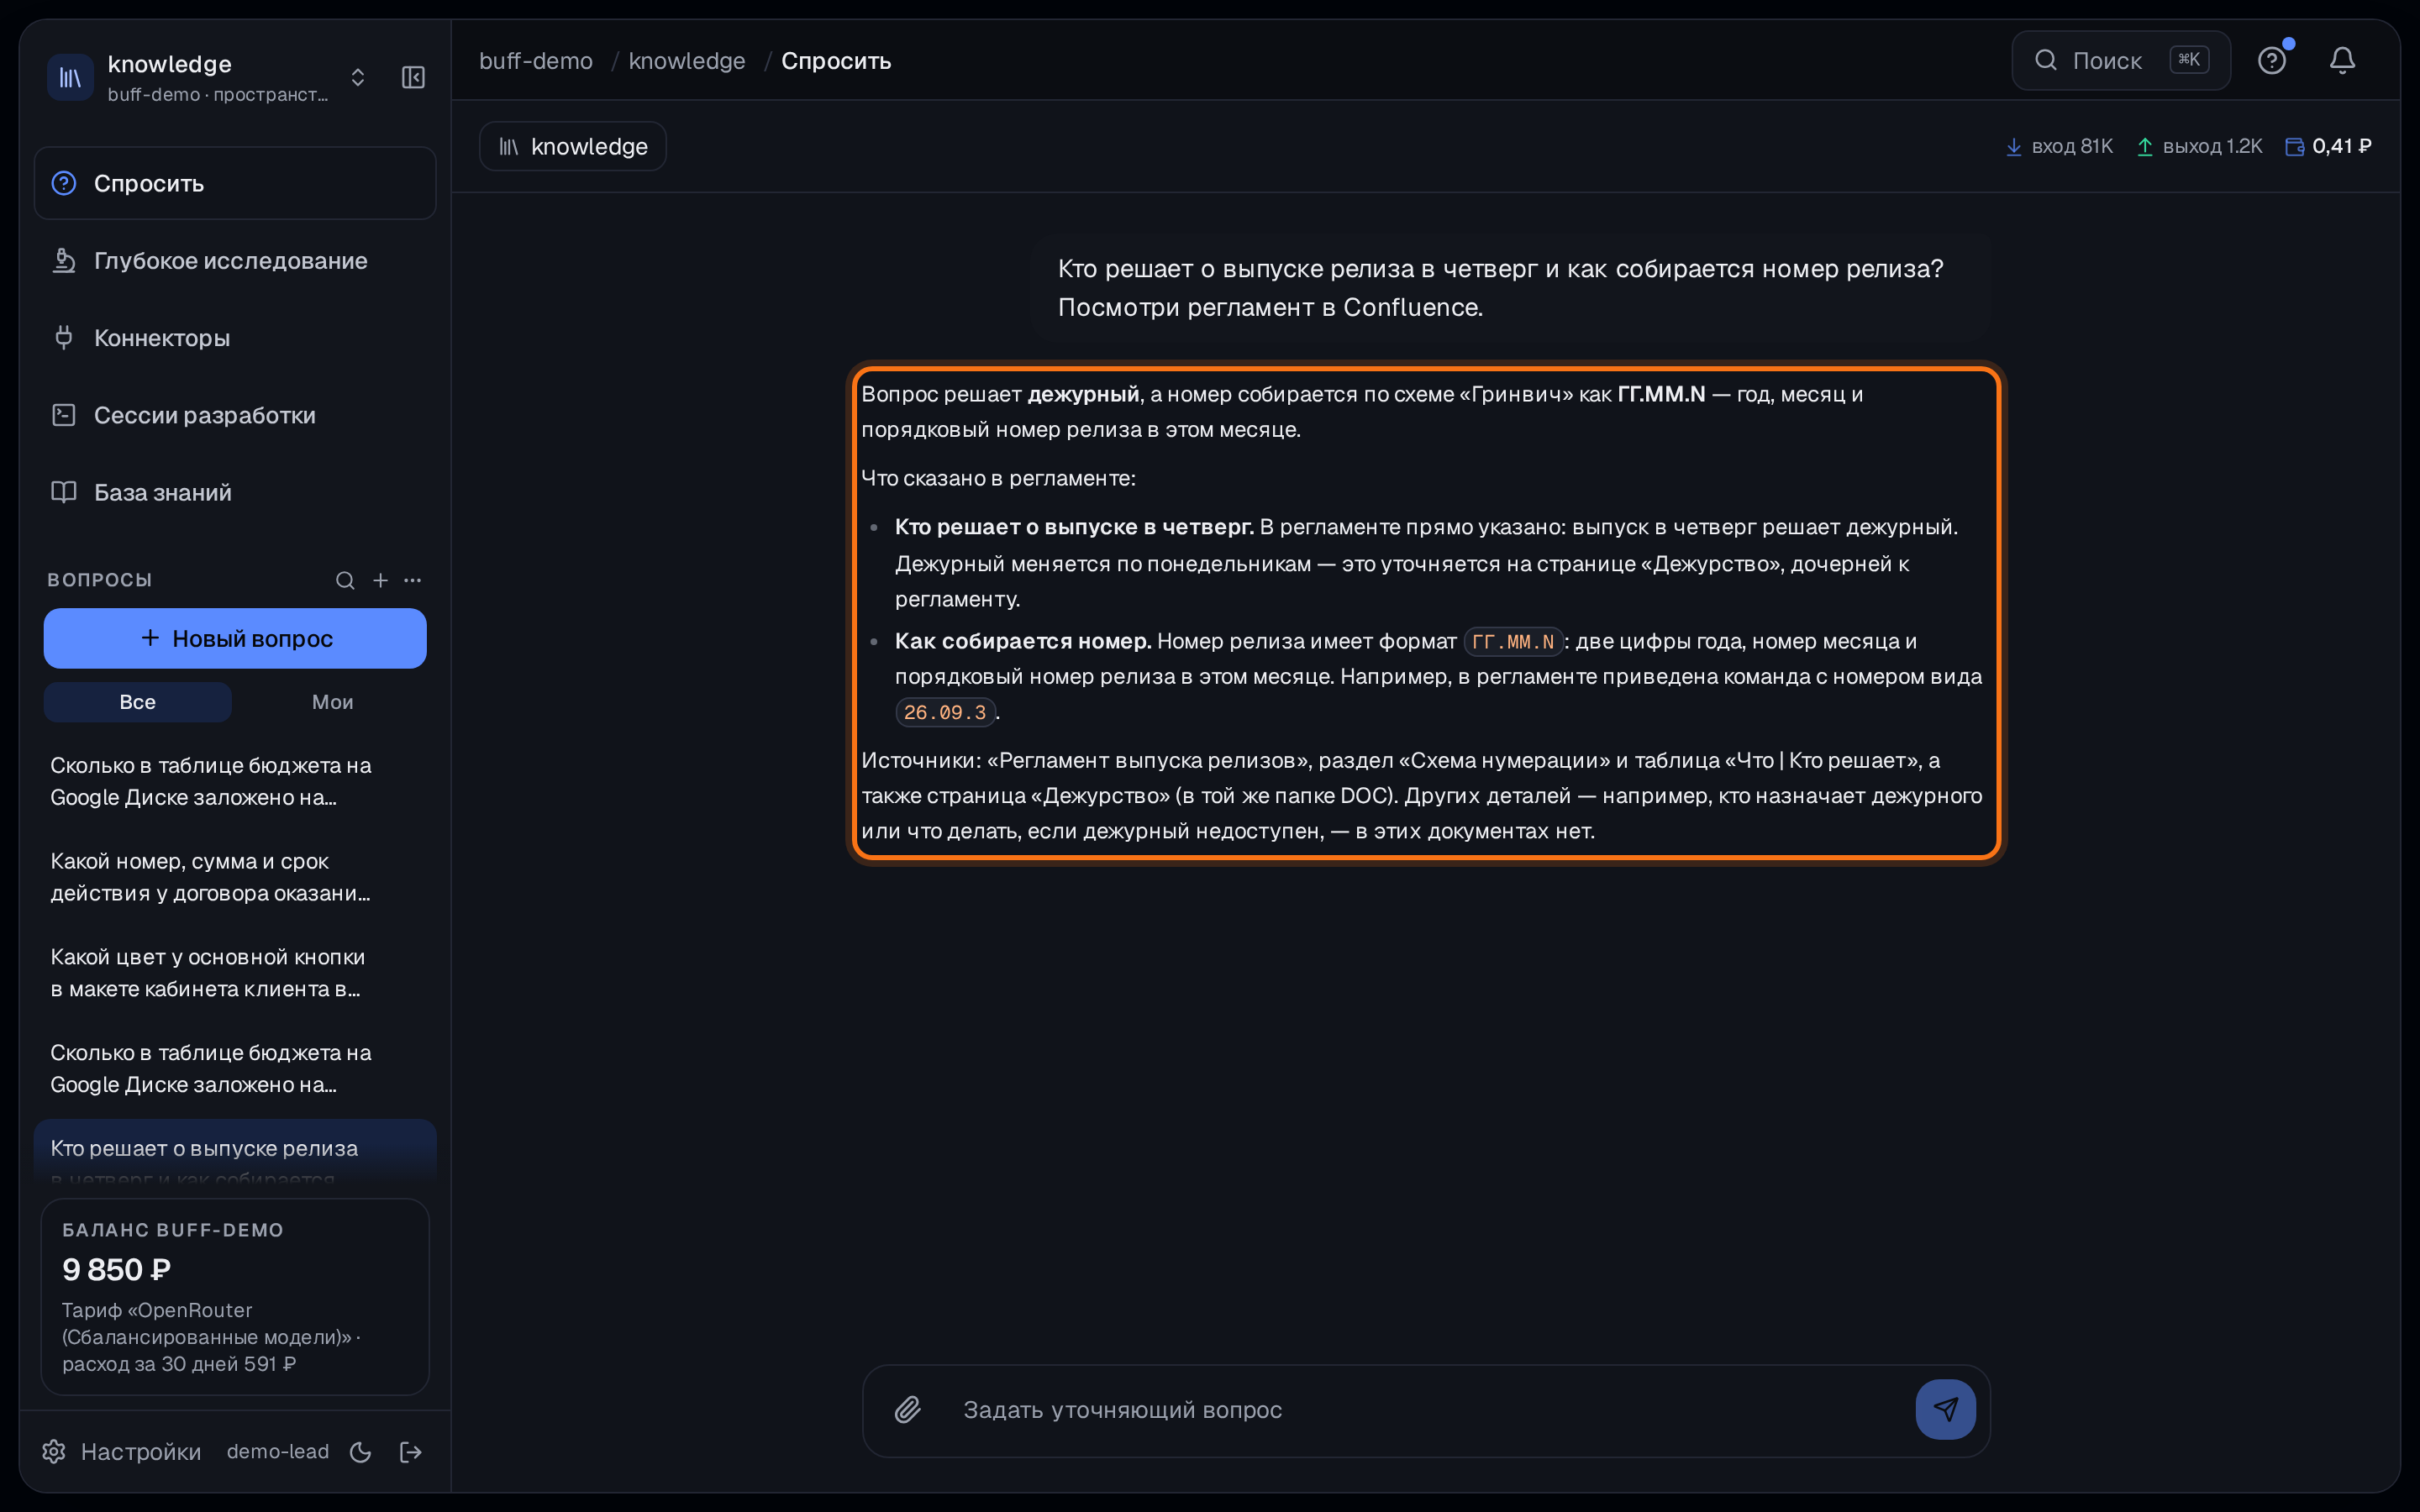2420x1512 pixels.
Task: Click the 0,41 ₽ cost indicator
Action: pyautogui.click(x=2328, y=146)
